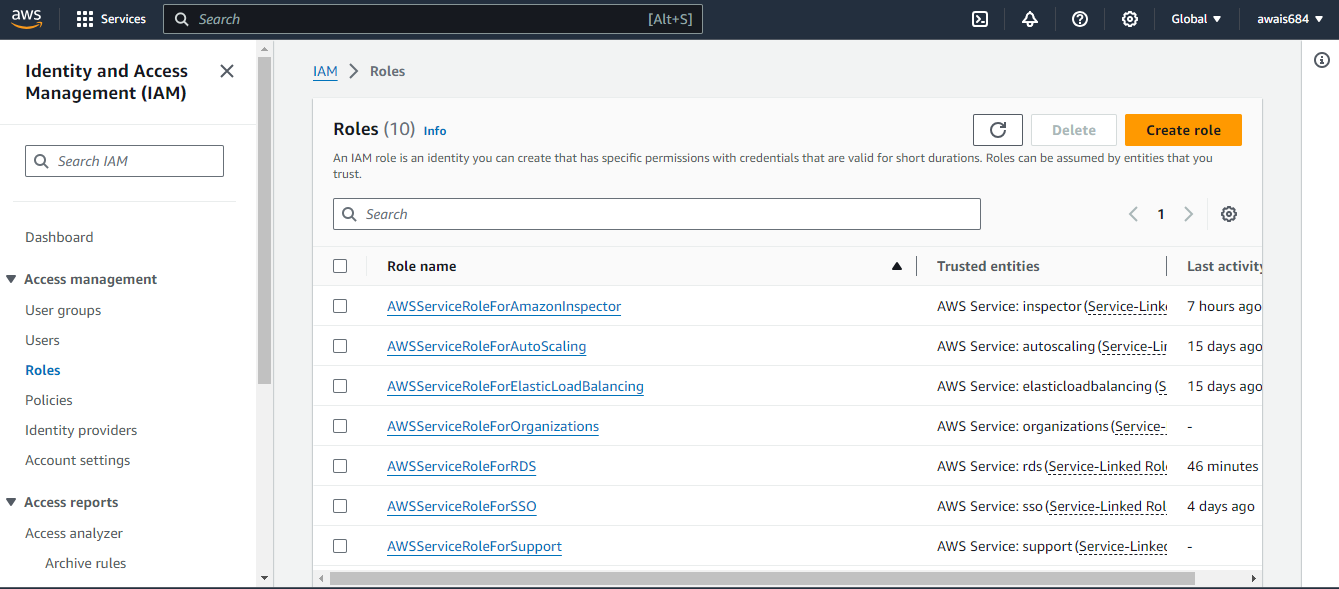Screen dimensions: 1339x589
Task: Tick the AWSServiceRoleForRDS row checkbox
Action: click(340, 466)
